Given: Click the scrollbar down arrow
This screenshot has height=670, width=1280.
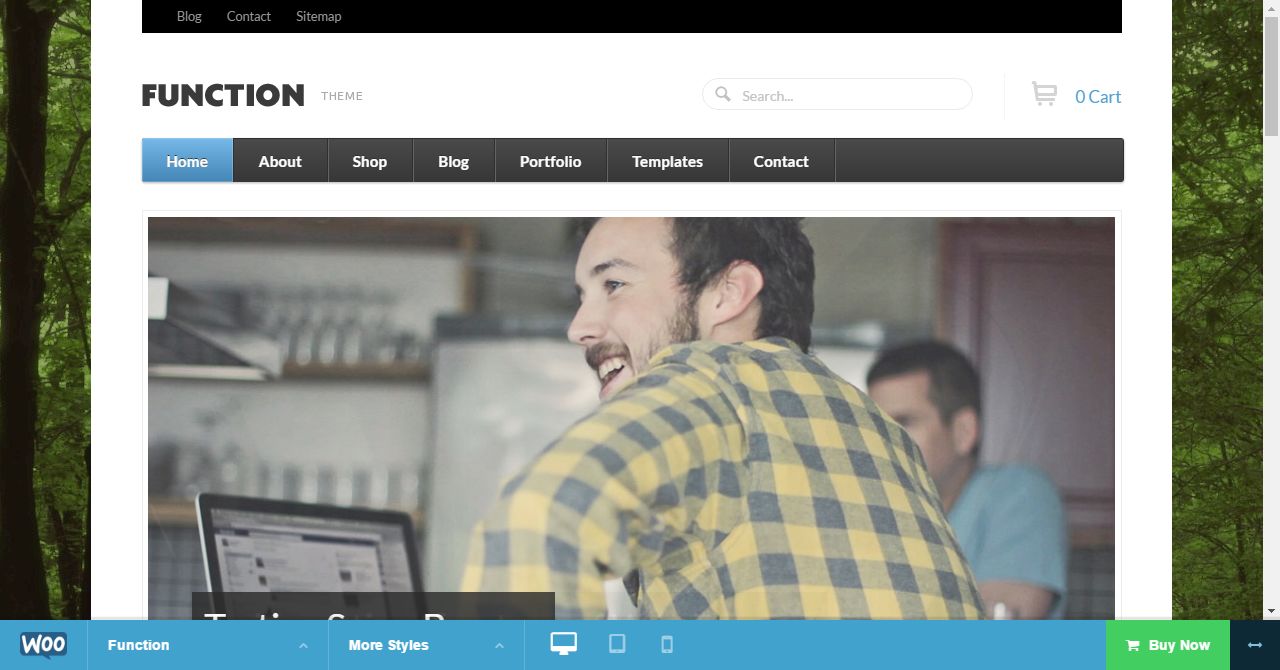Looking at the screenshot, I should tap(1271, 610).
